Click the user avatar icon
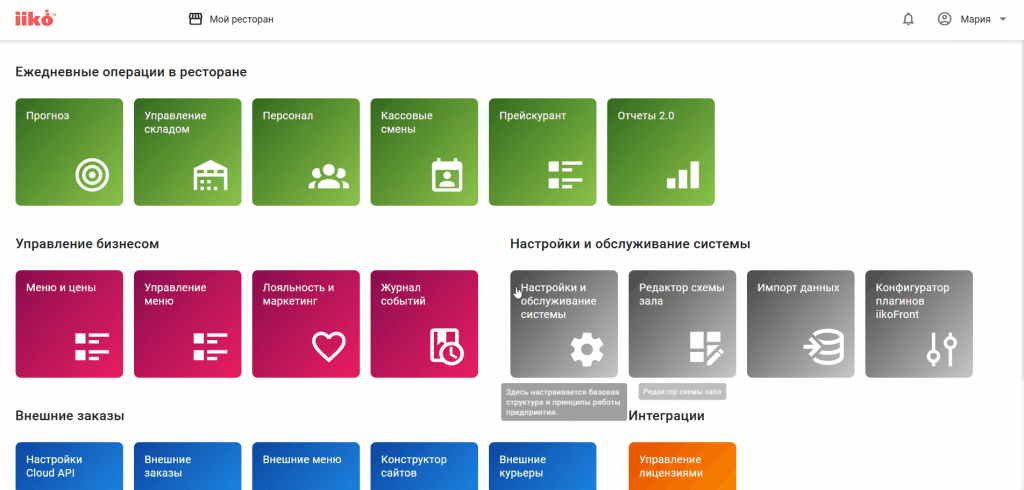 click(944, 19)
